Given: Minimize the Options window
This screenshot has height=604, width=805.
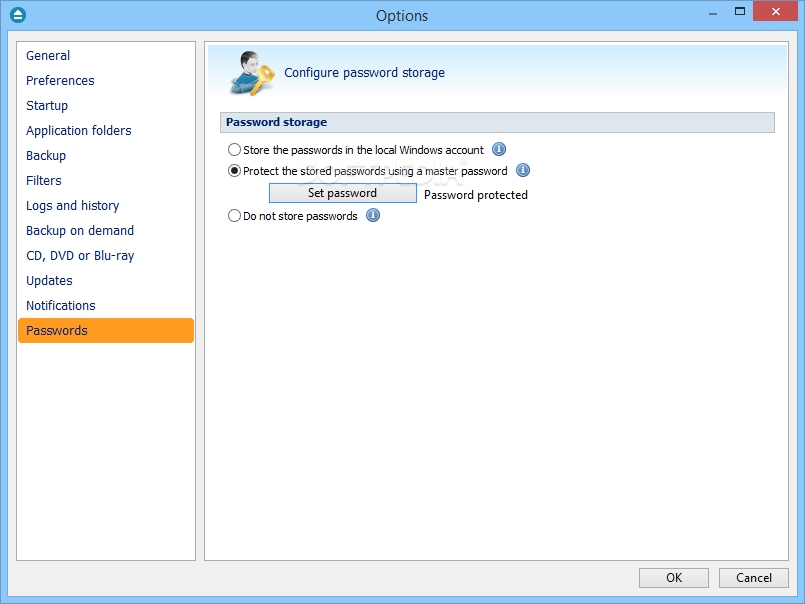Looking at the screenshot, I should [x=713, y=12].
